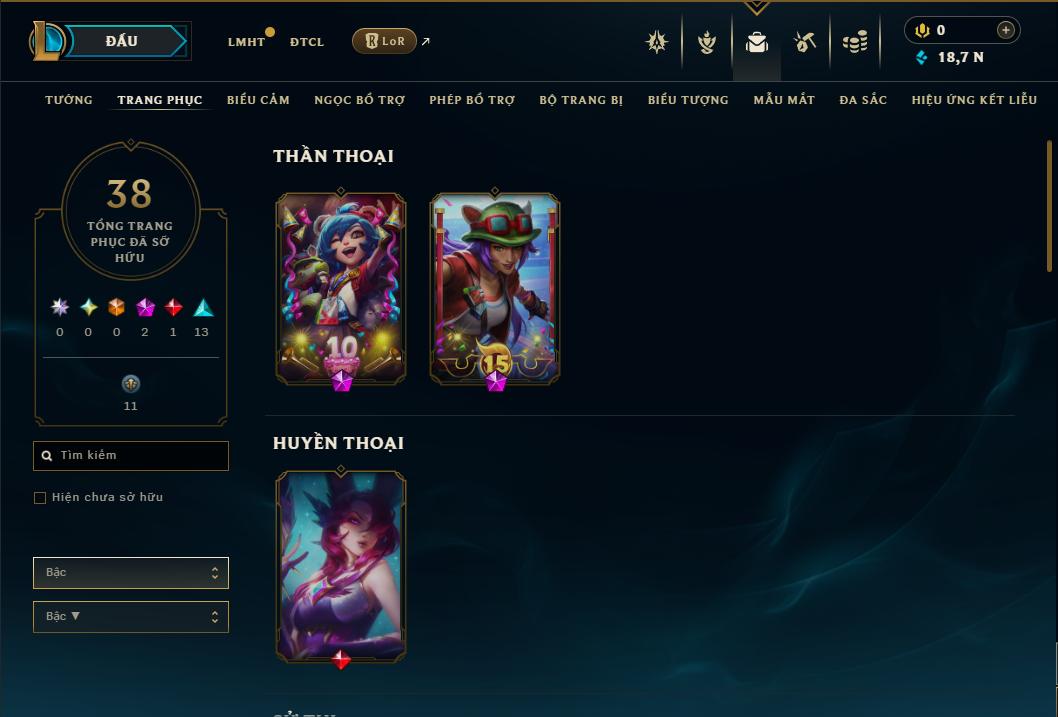This screenshot has height=717, width=1058.
Task: Click the plus icon to buy RP
Action: (x=1005, y=30)
